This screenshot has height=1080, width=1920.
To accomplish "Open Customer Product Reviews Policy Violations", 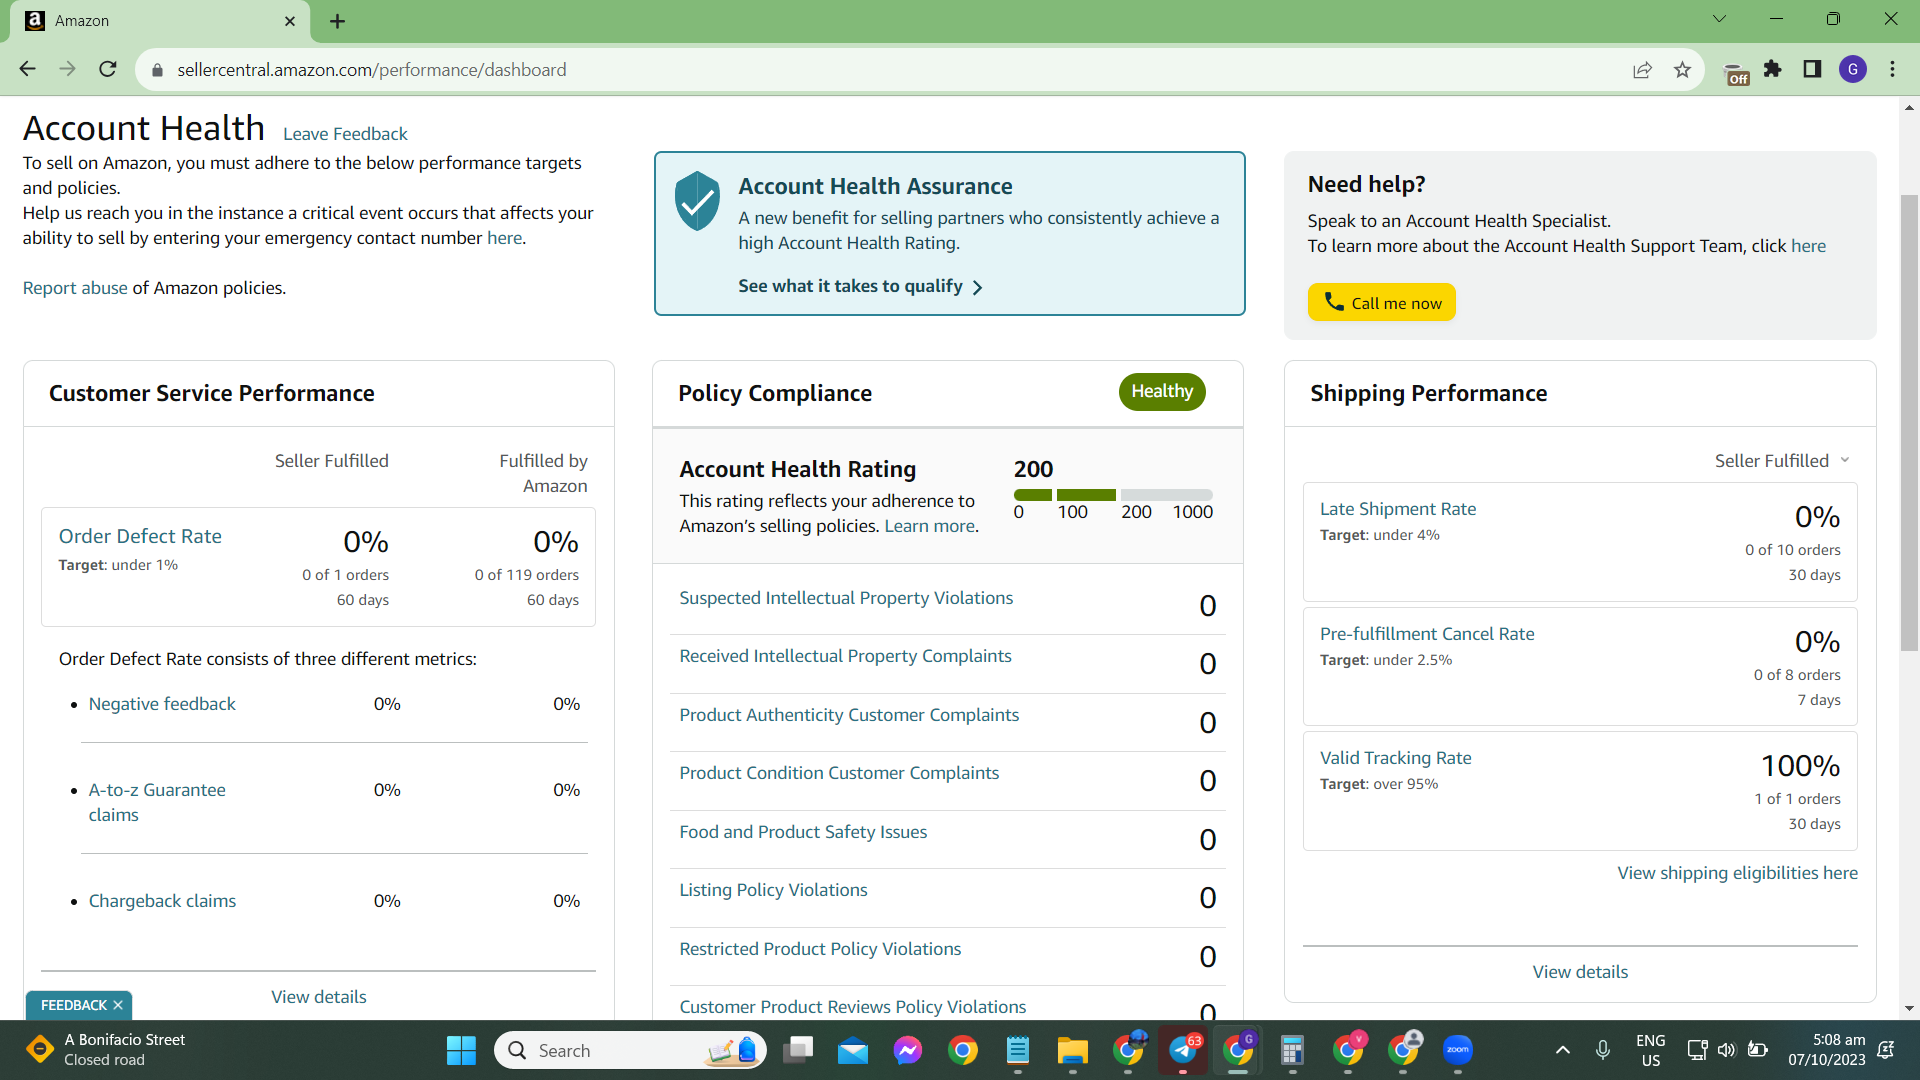I will (852, 1007).
